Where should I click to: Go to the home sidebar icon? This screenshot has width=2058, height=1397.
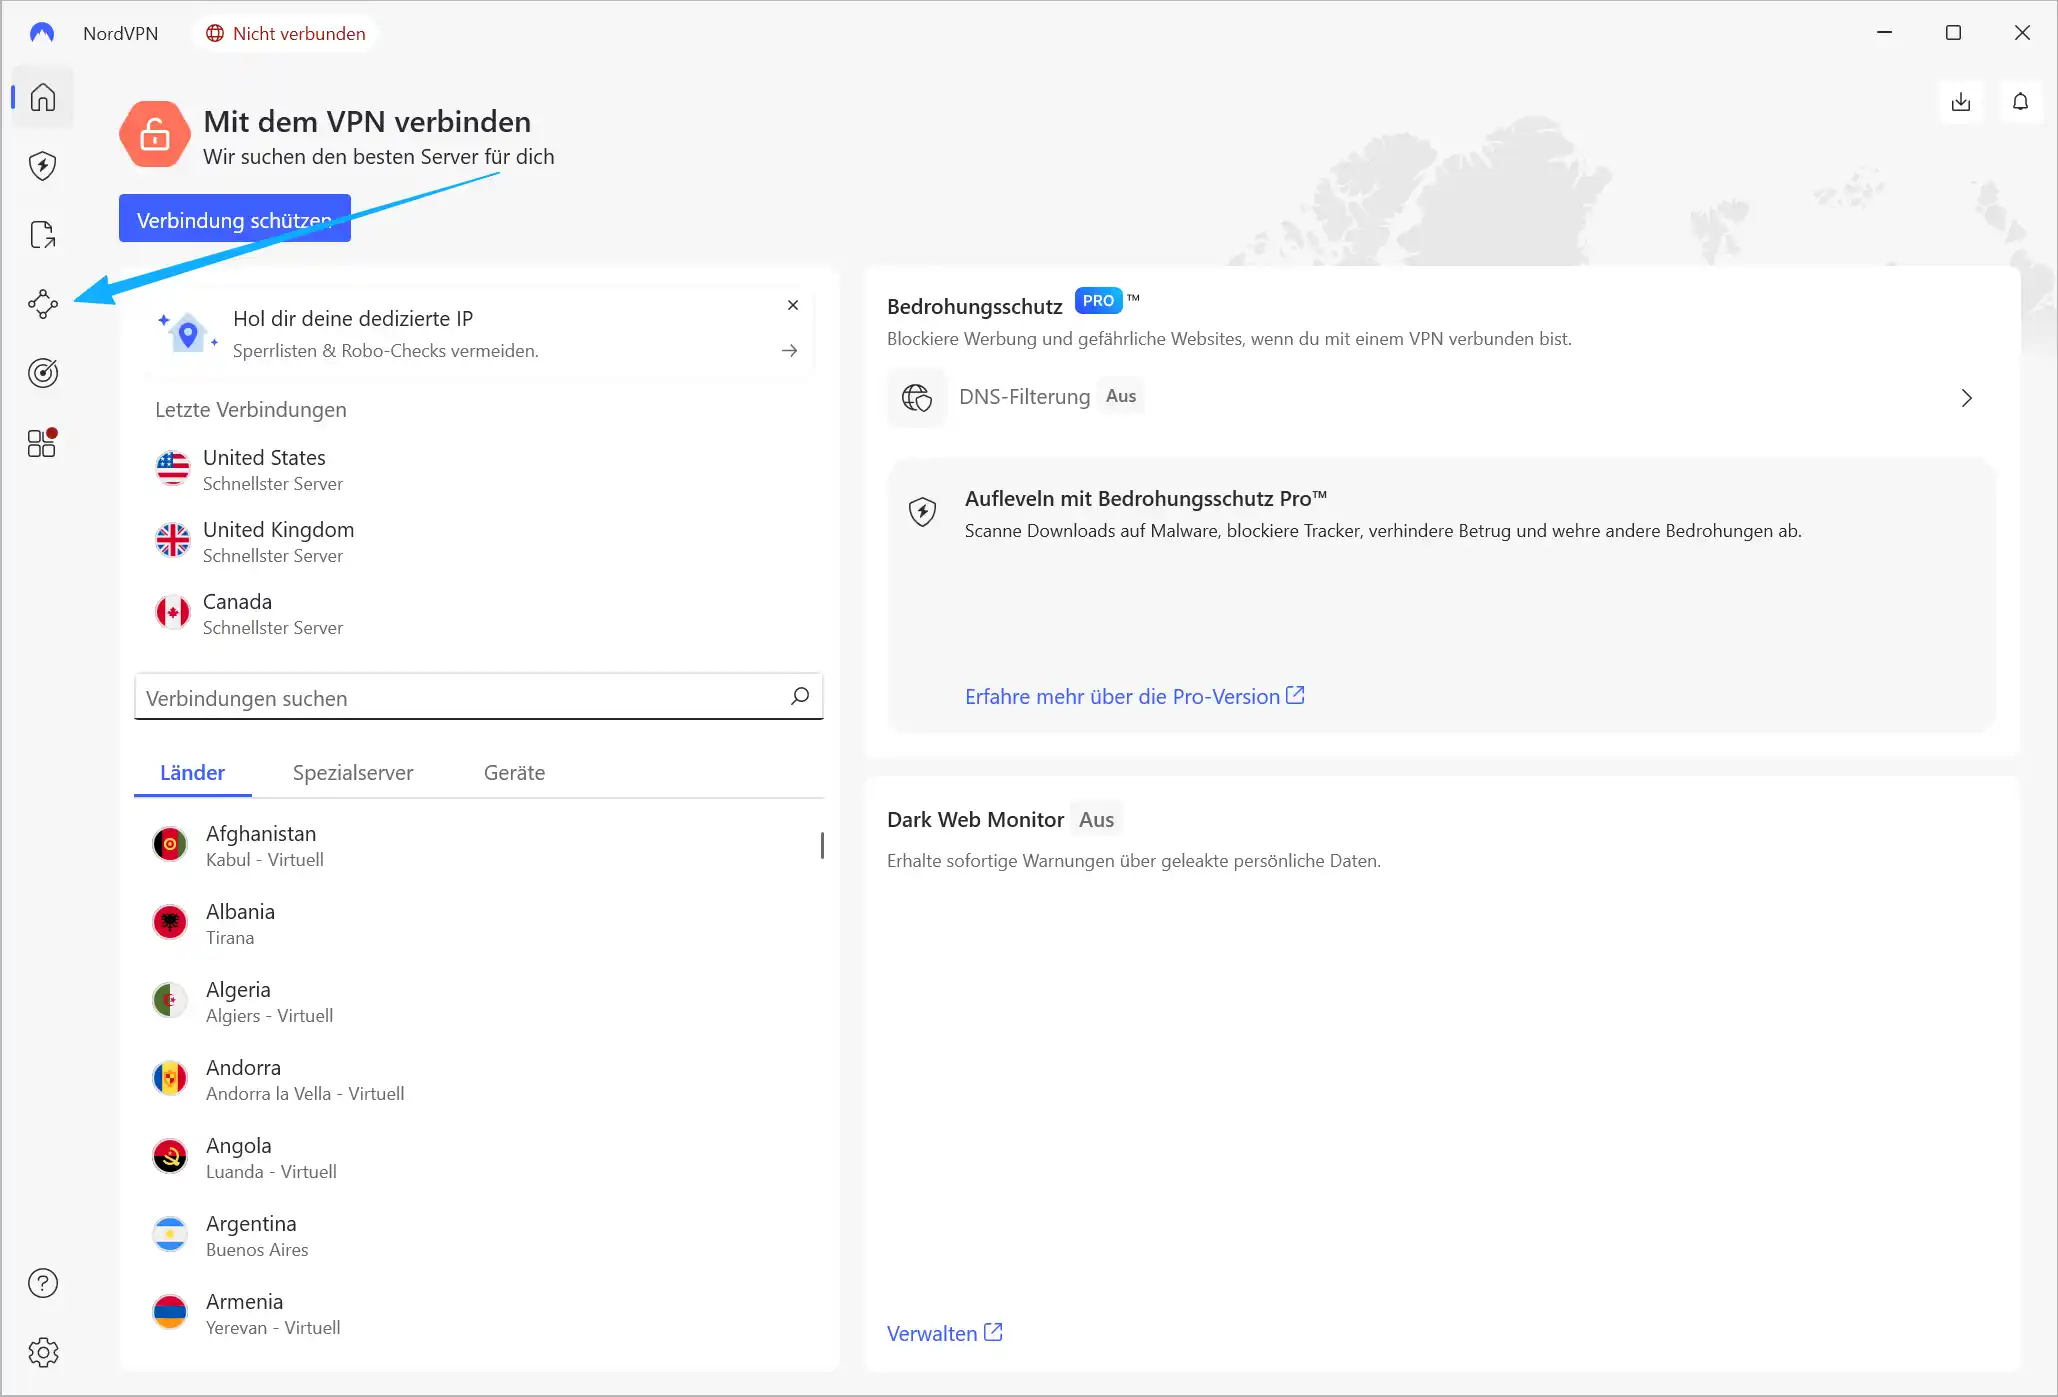coord(42,97)
